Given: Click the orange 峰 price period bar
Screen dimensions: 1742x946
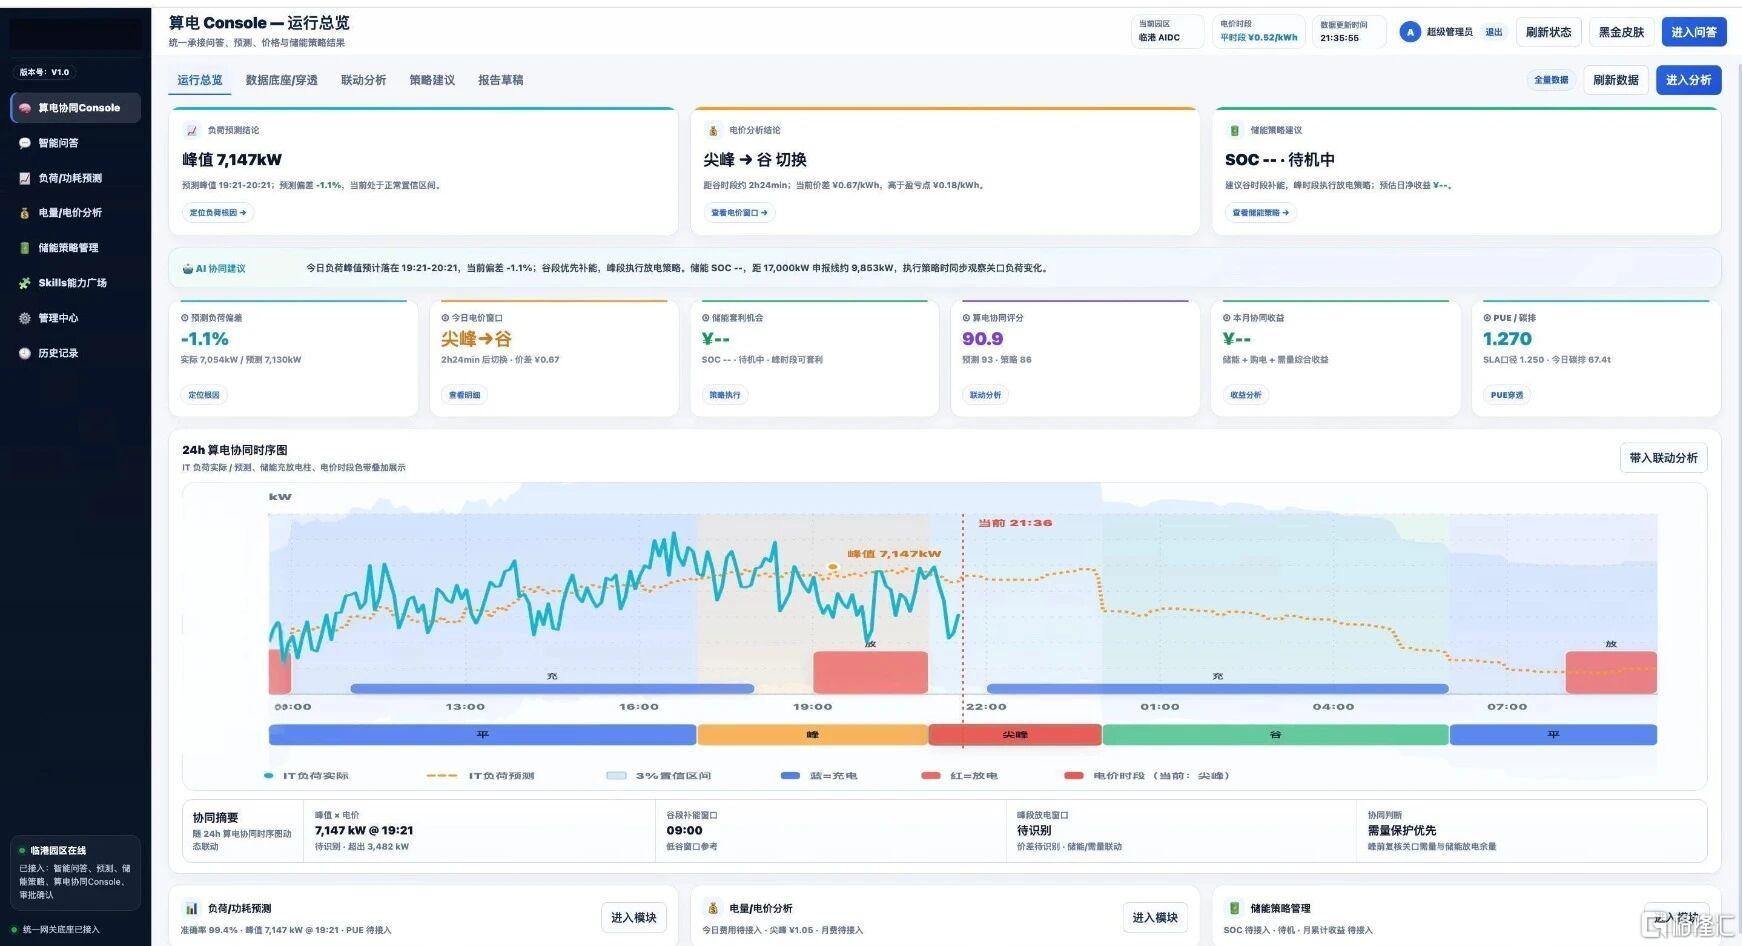Looking at the screenshot, I should pos(812,735).
